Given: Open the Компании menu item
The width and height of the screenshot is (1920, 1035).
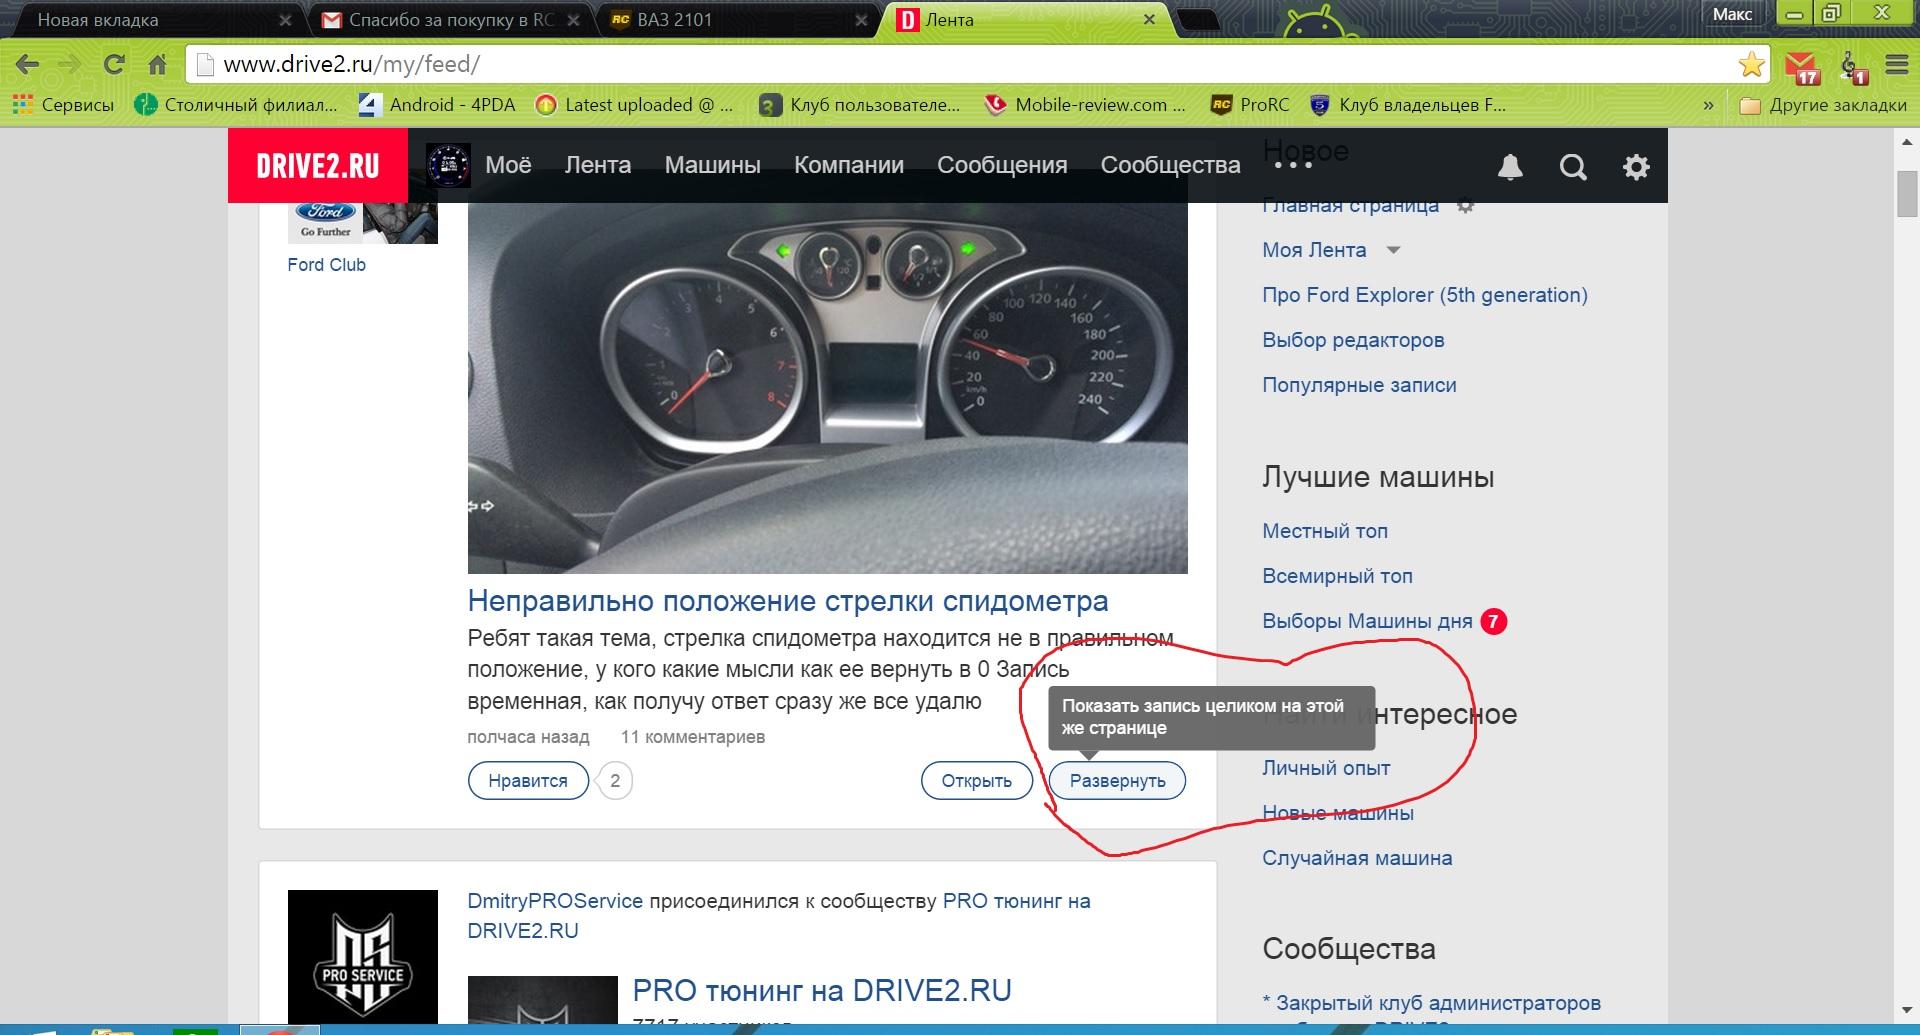Looking at the screenshot, I should click(x=849, y=165).
